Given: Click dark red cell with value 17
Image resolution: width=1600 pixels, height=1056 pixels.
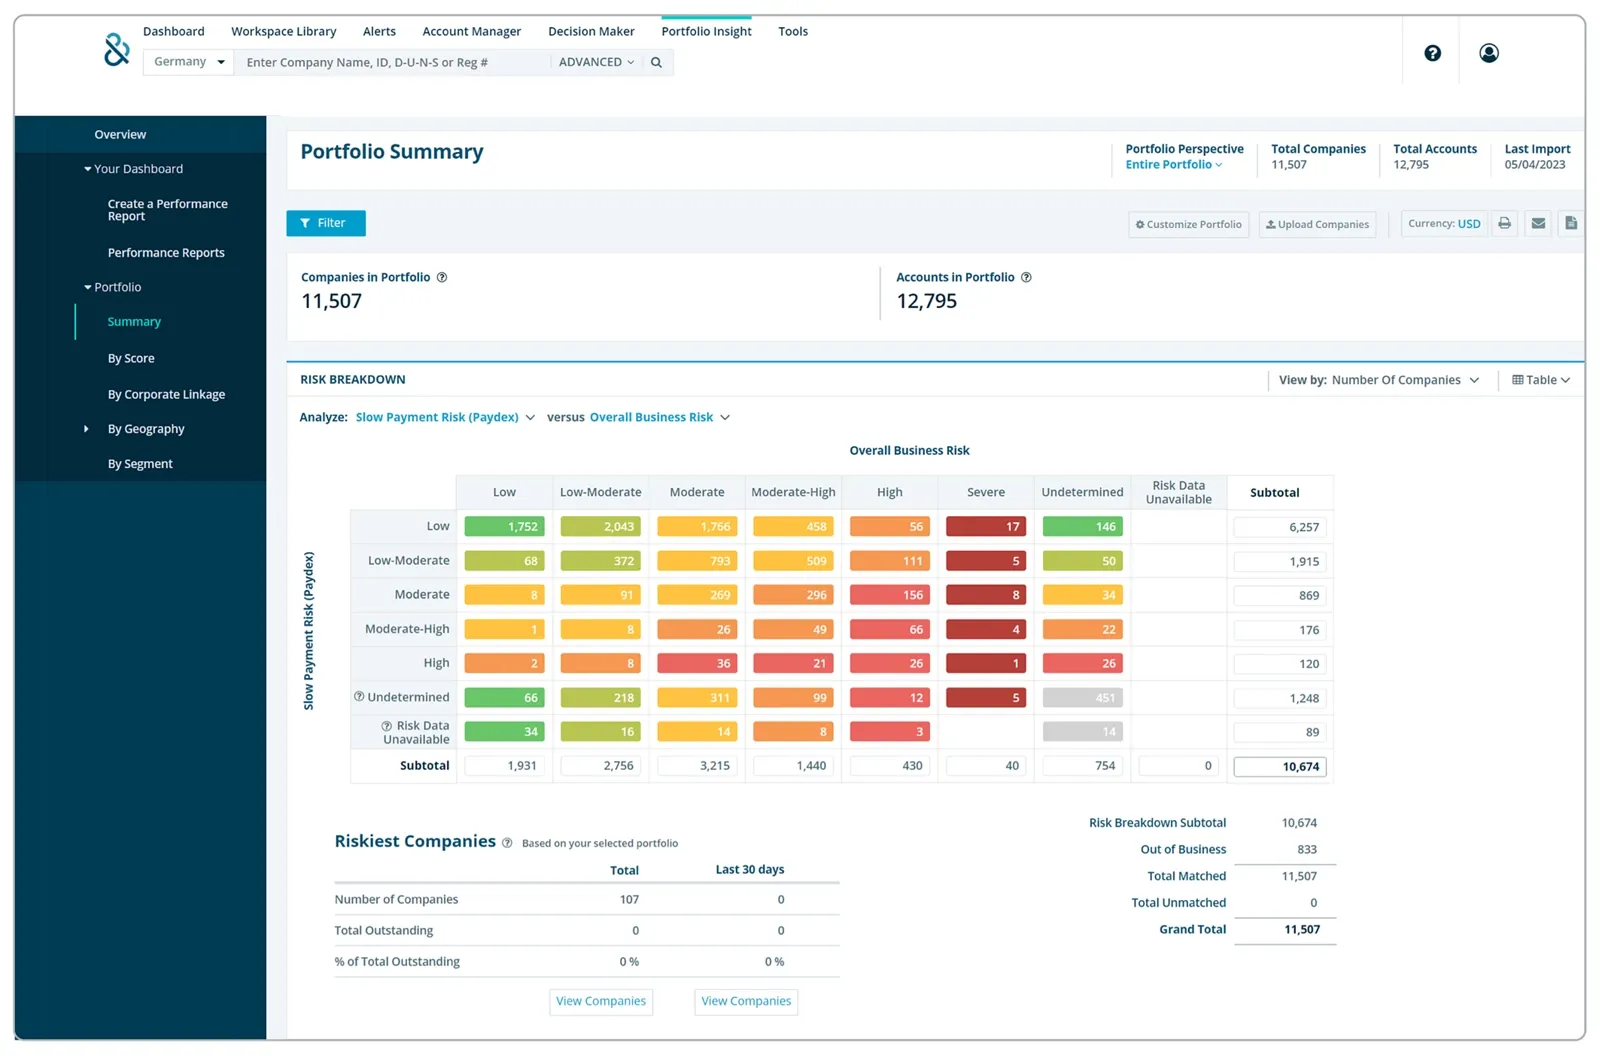Looking at the screenshot, I should (x=986, y=527).
